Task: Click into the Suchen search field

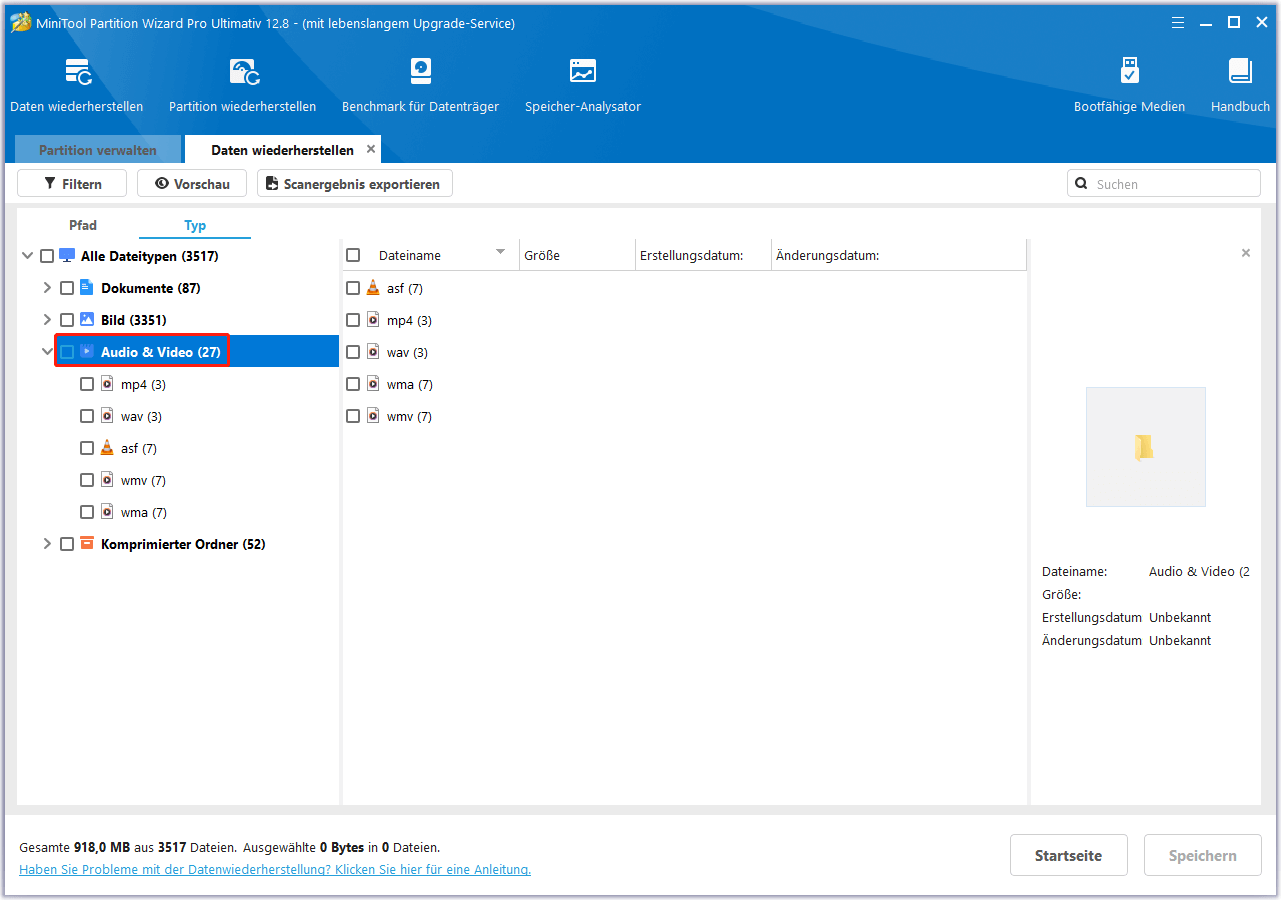Action: (1164, 184)
